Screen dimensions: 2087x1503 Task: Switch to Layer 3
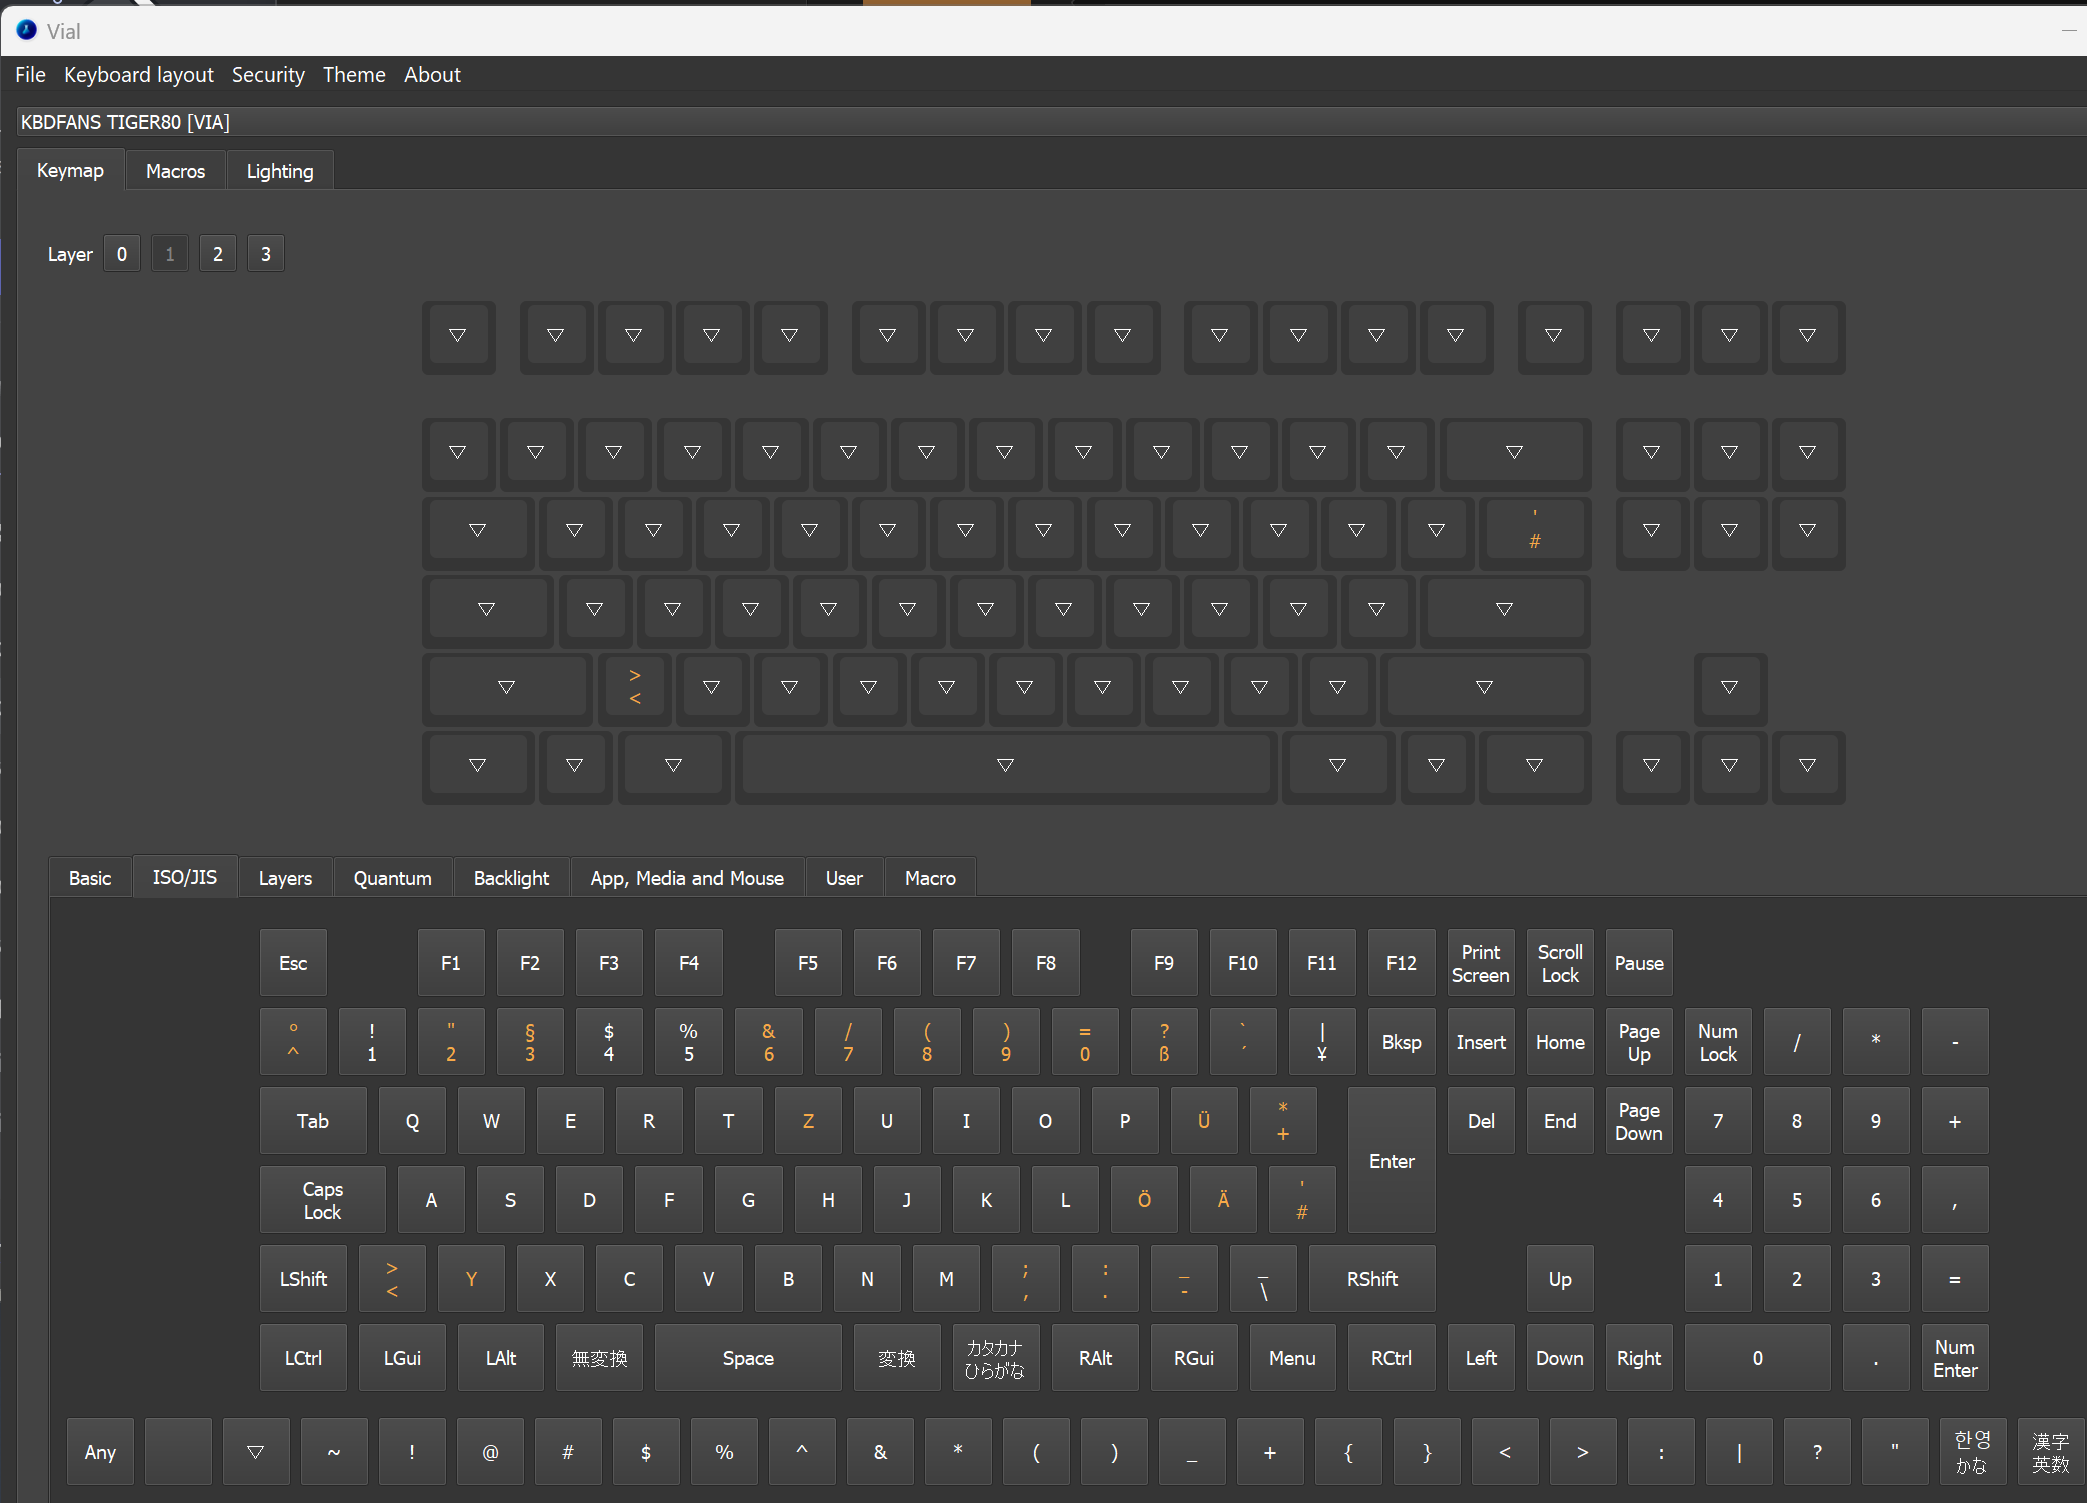265,254
